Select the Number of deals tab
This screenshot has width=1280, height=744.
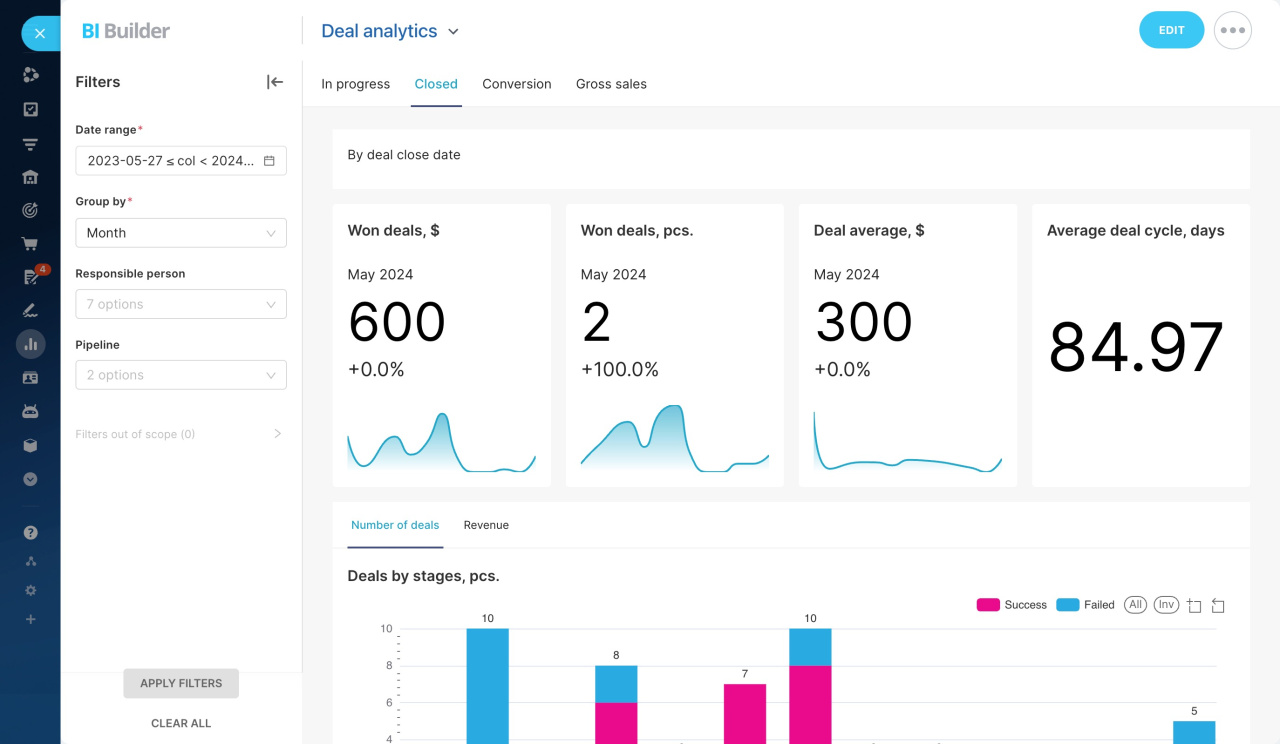pyautogui.click(x=395, y=525)
